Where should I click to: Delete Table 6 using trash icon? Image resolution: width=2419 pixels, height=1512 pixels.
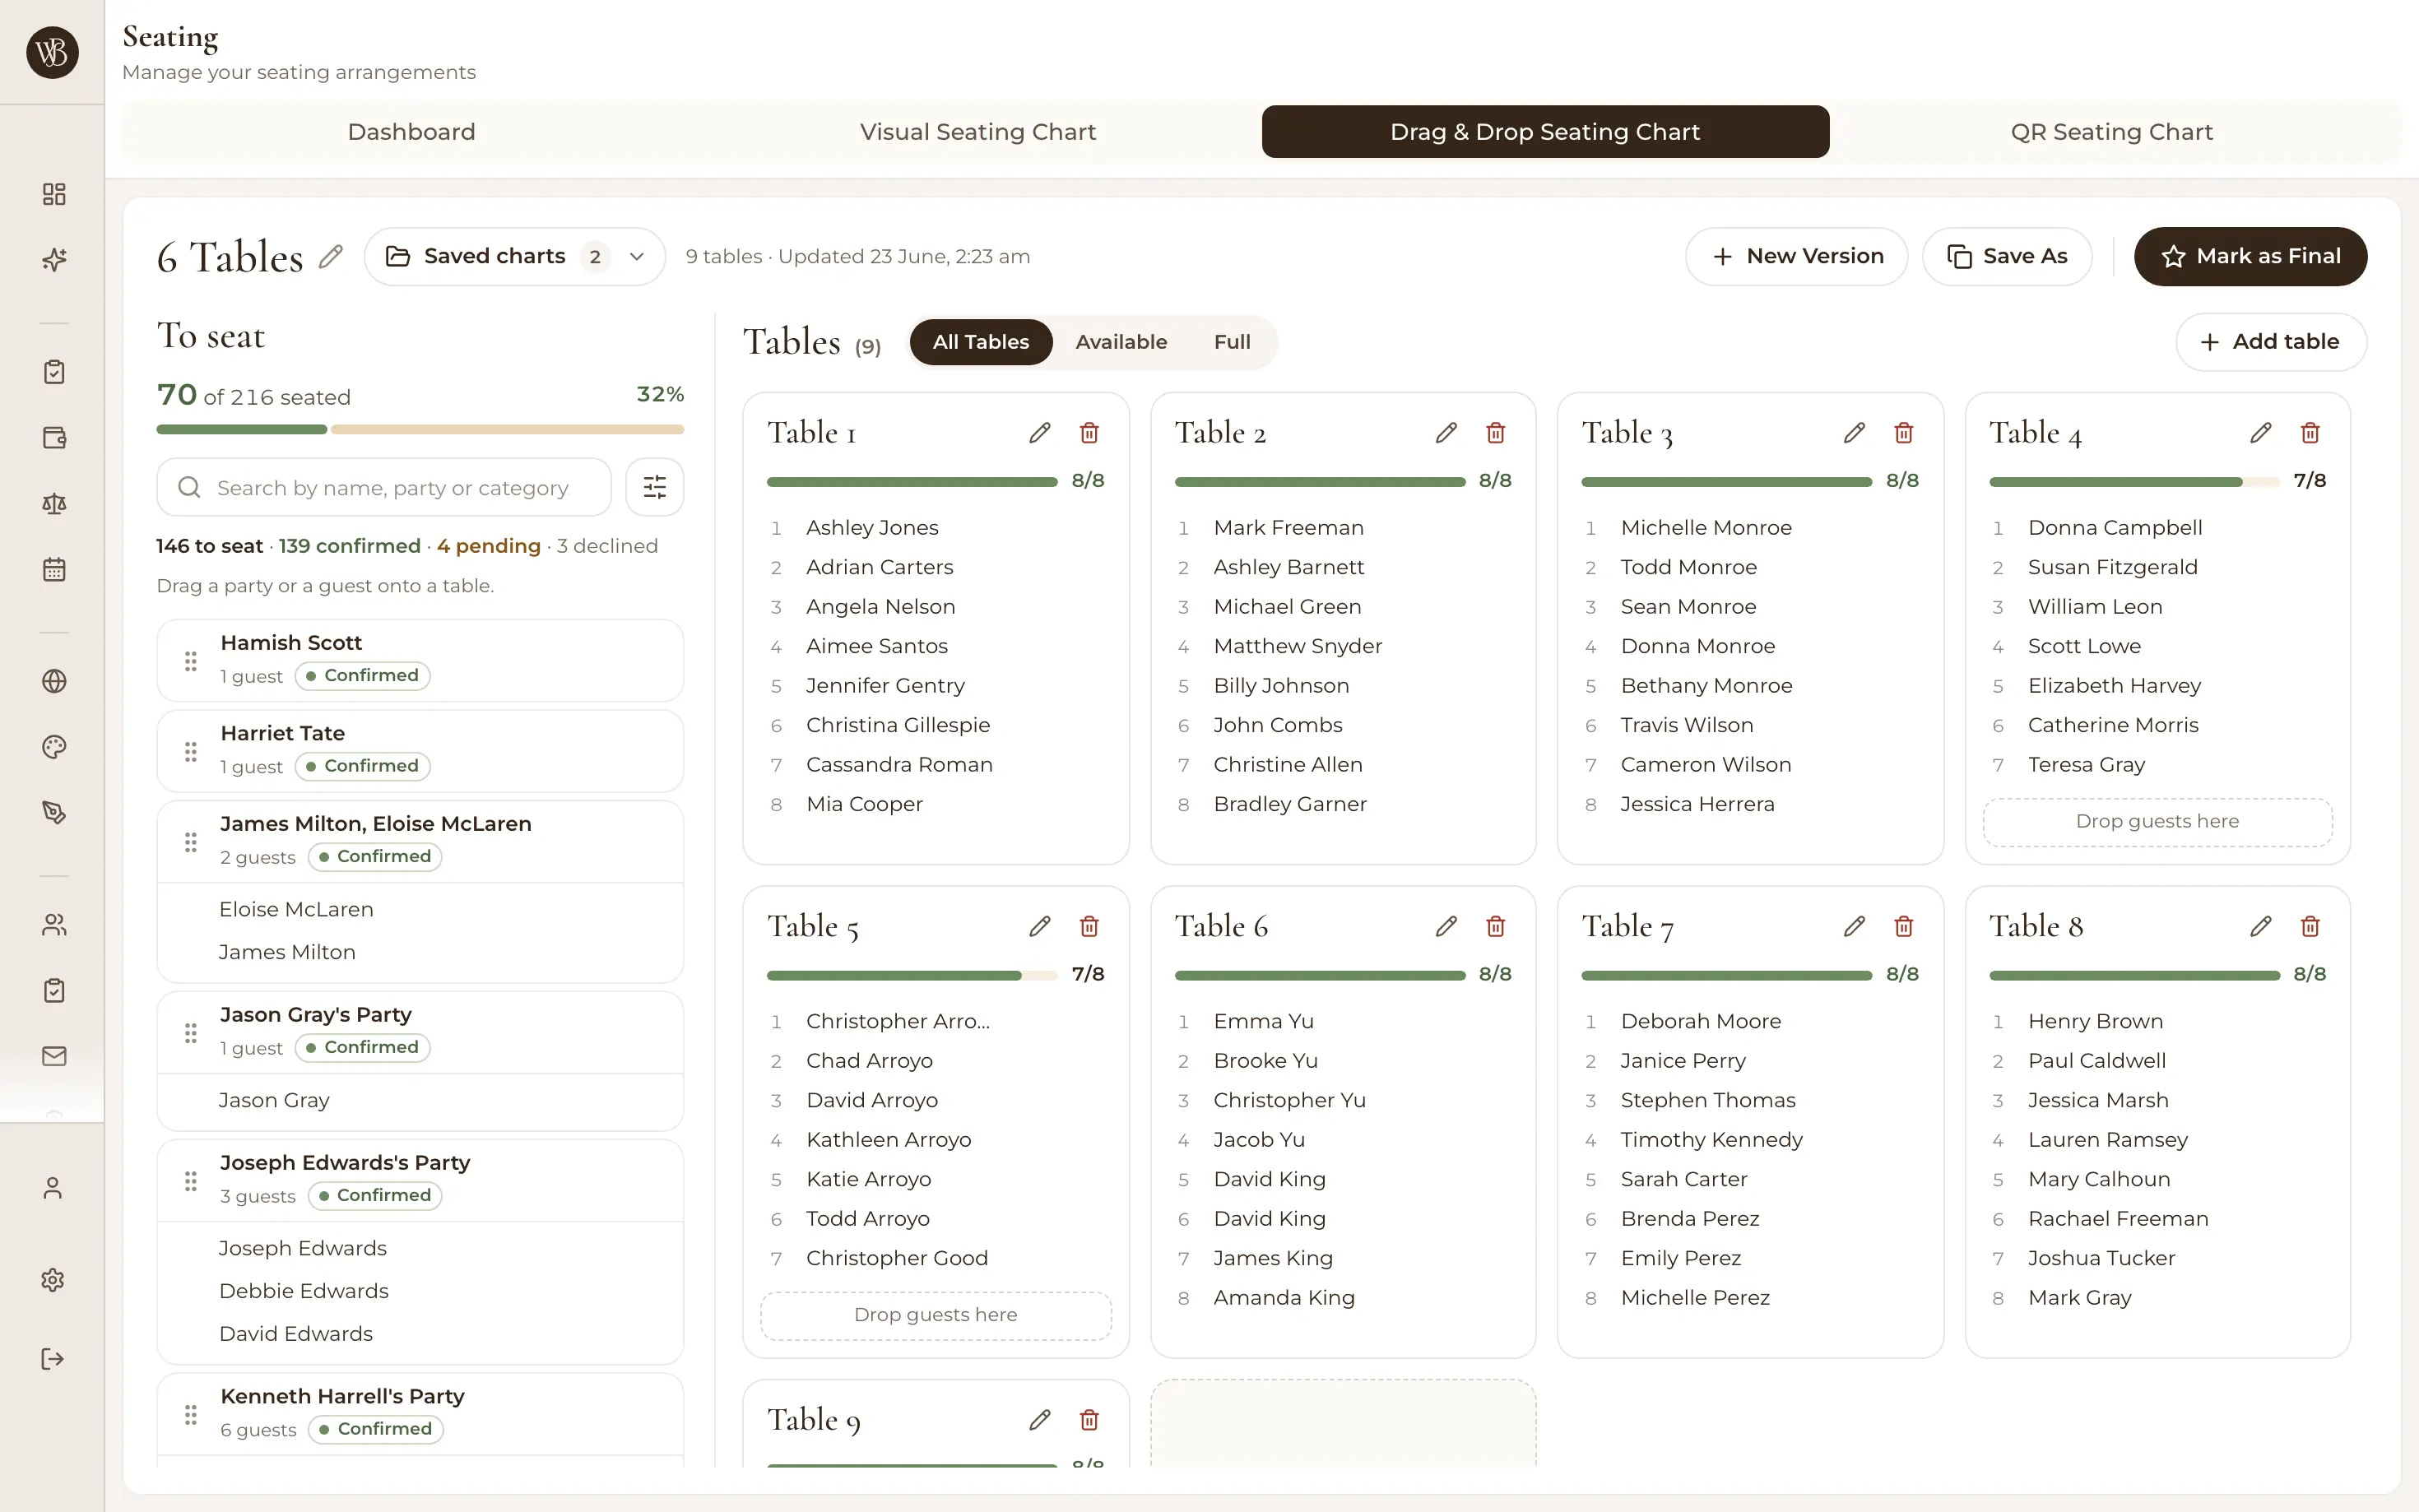tap(1495, 926)
